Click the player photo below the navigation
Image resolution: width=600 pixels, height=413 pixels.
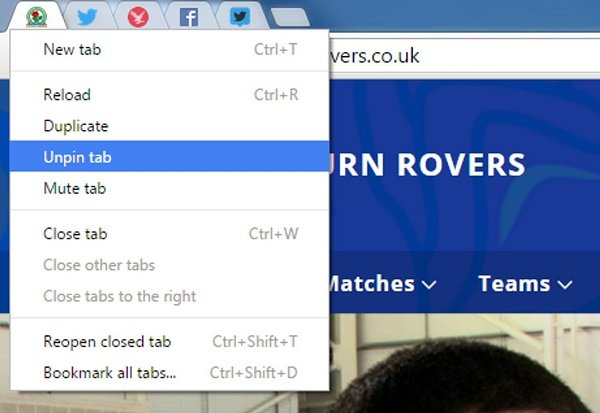(464, 363)
